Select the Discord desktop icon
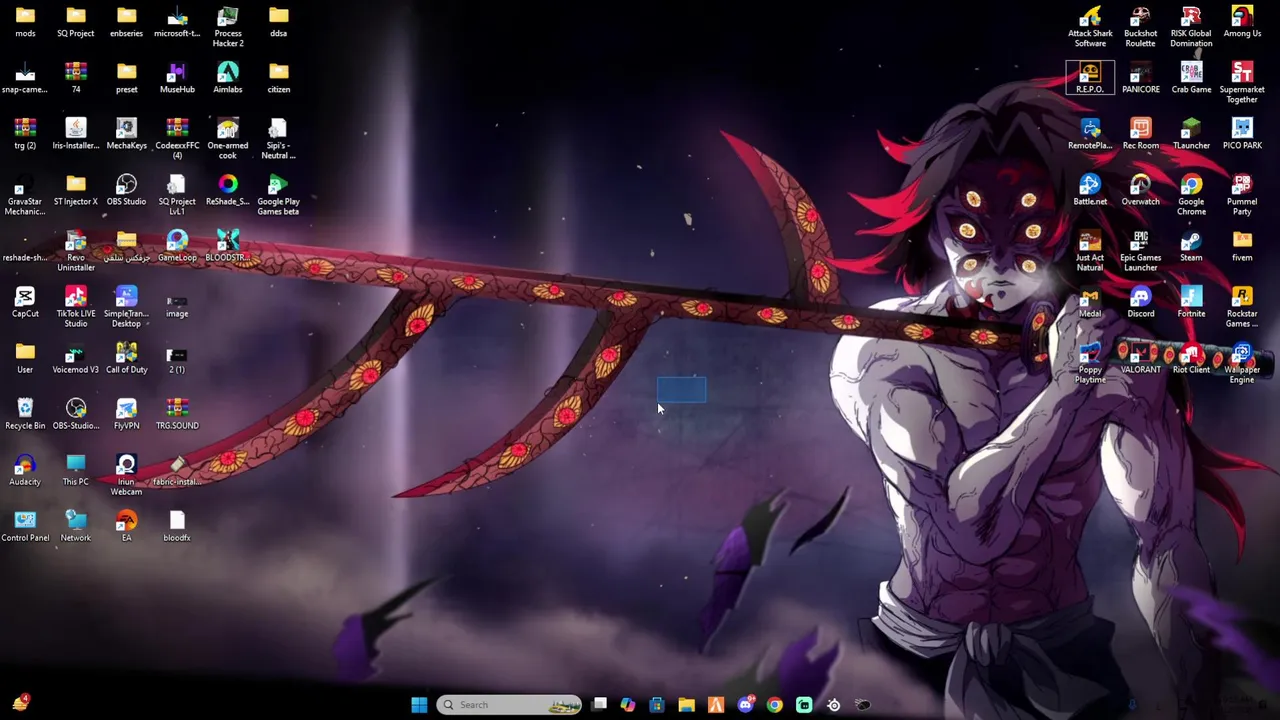The width and height of the screenshot is (1280, 720). (x=1140, y=301)
